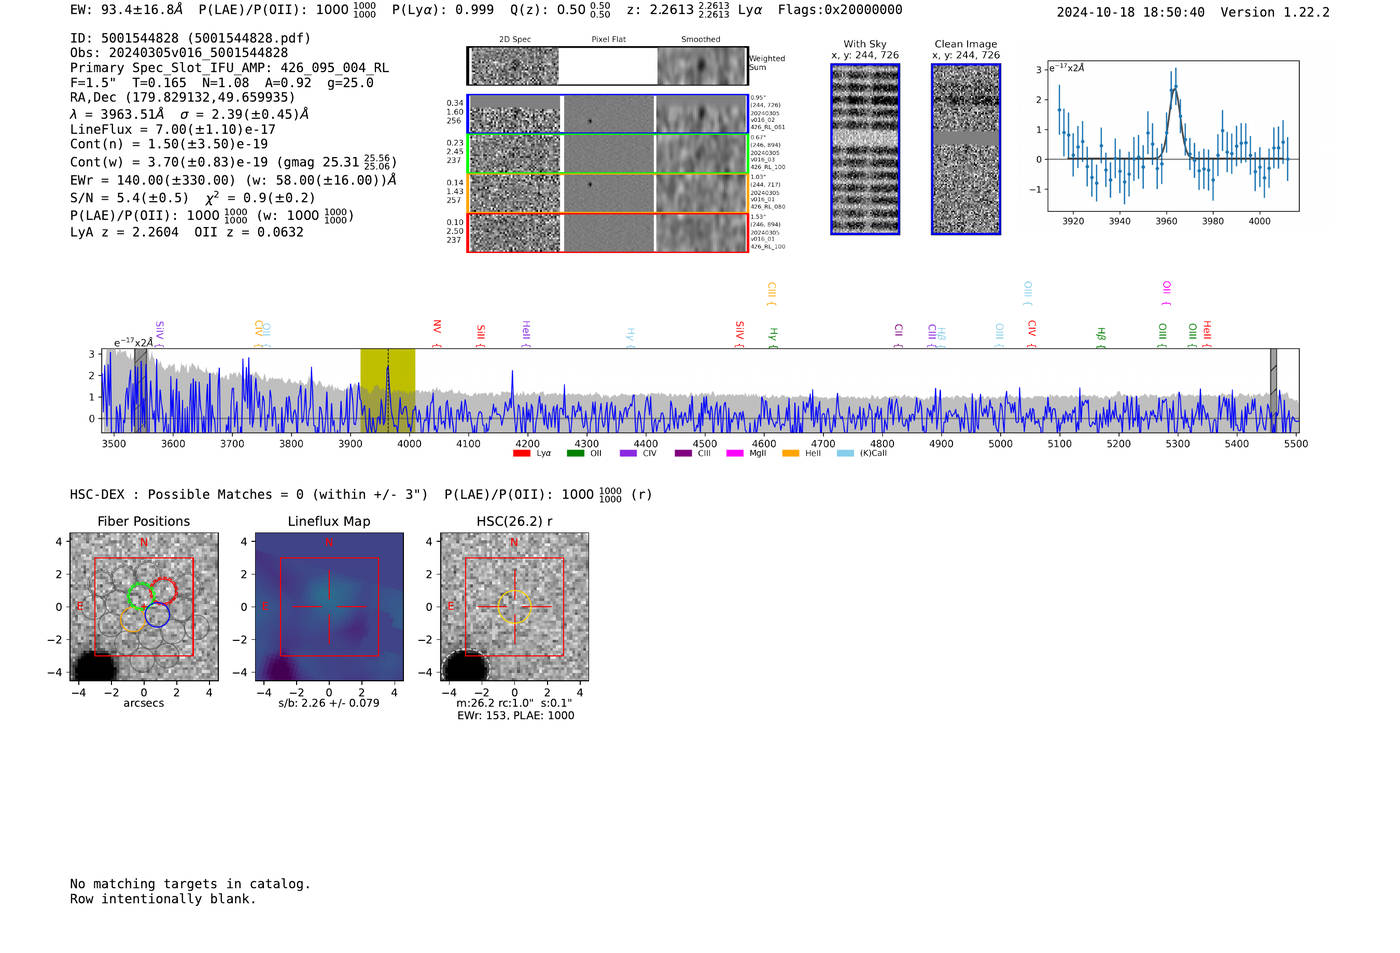Screen dimensions: 1400x953
Task: Click the Primary Spec_Slot_IFU_AMP line
Action: [x=229, y=68]
